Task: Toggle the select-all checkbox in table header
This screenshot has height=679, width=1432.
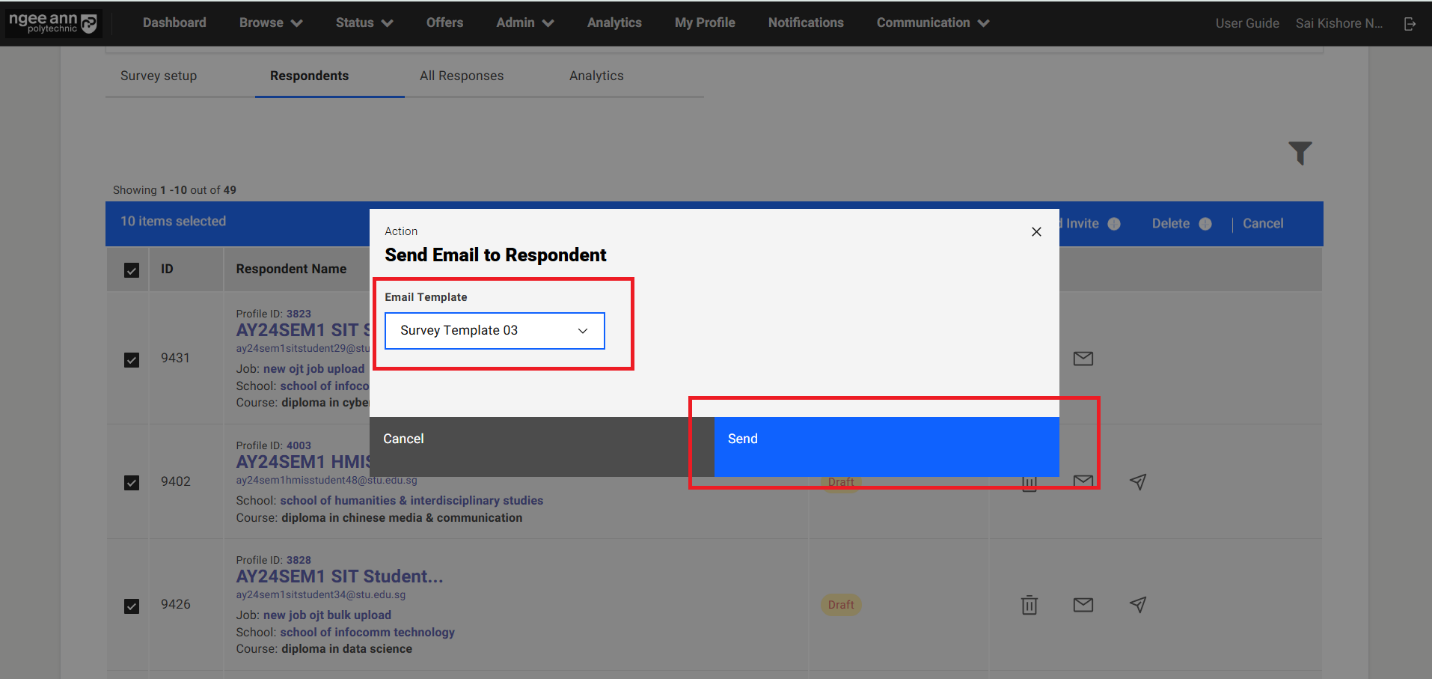Action: (131, 270)
